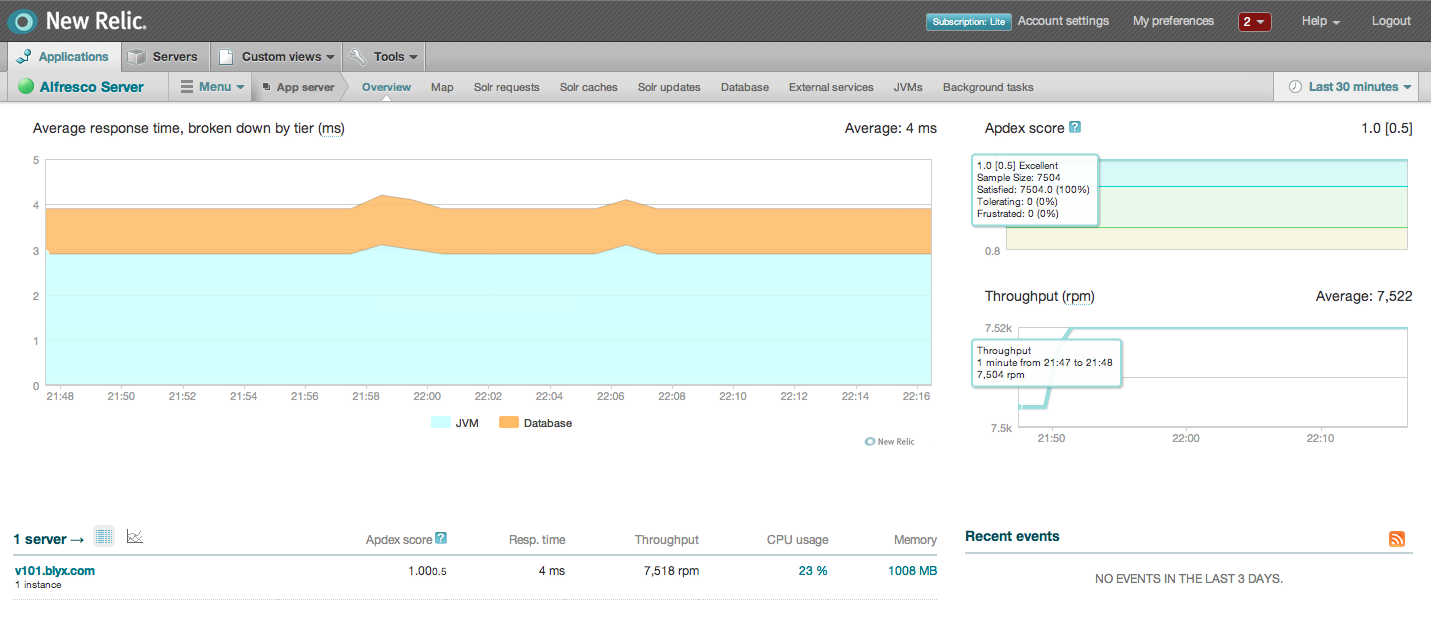Switch to server table grid view icon

(104, 537)
